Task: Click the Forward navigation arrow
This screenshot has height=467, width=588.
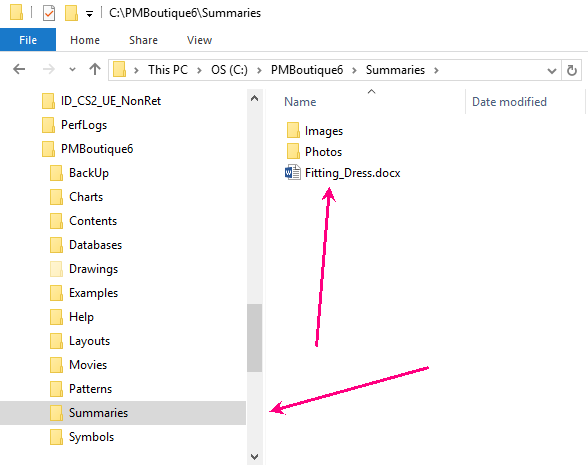Action: pos(48,69)
